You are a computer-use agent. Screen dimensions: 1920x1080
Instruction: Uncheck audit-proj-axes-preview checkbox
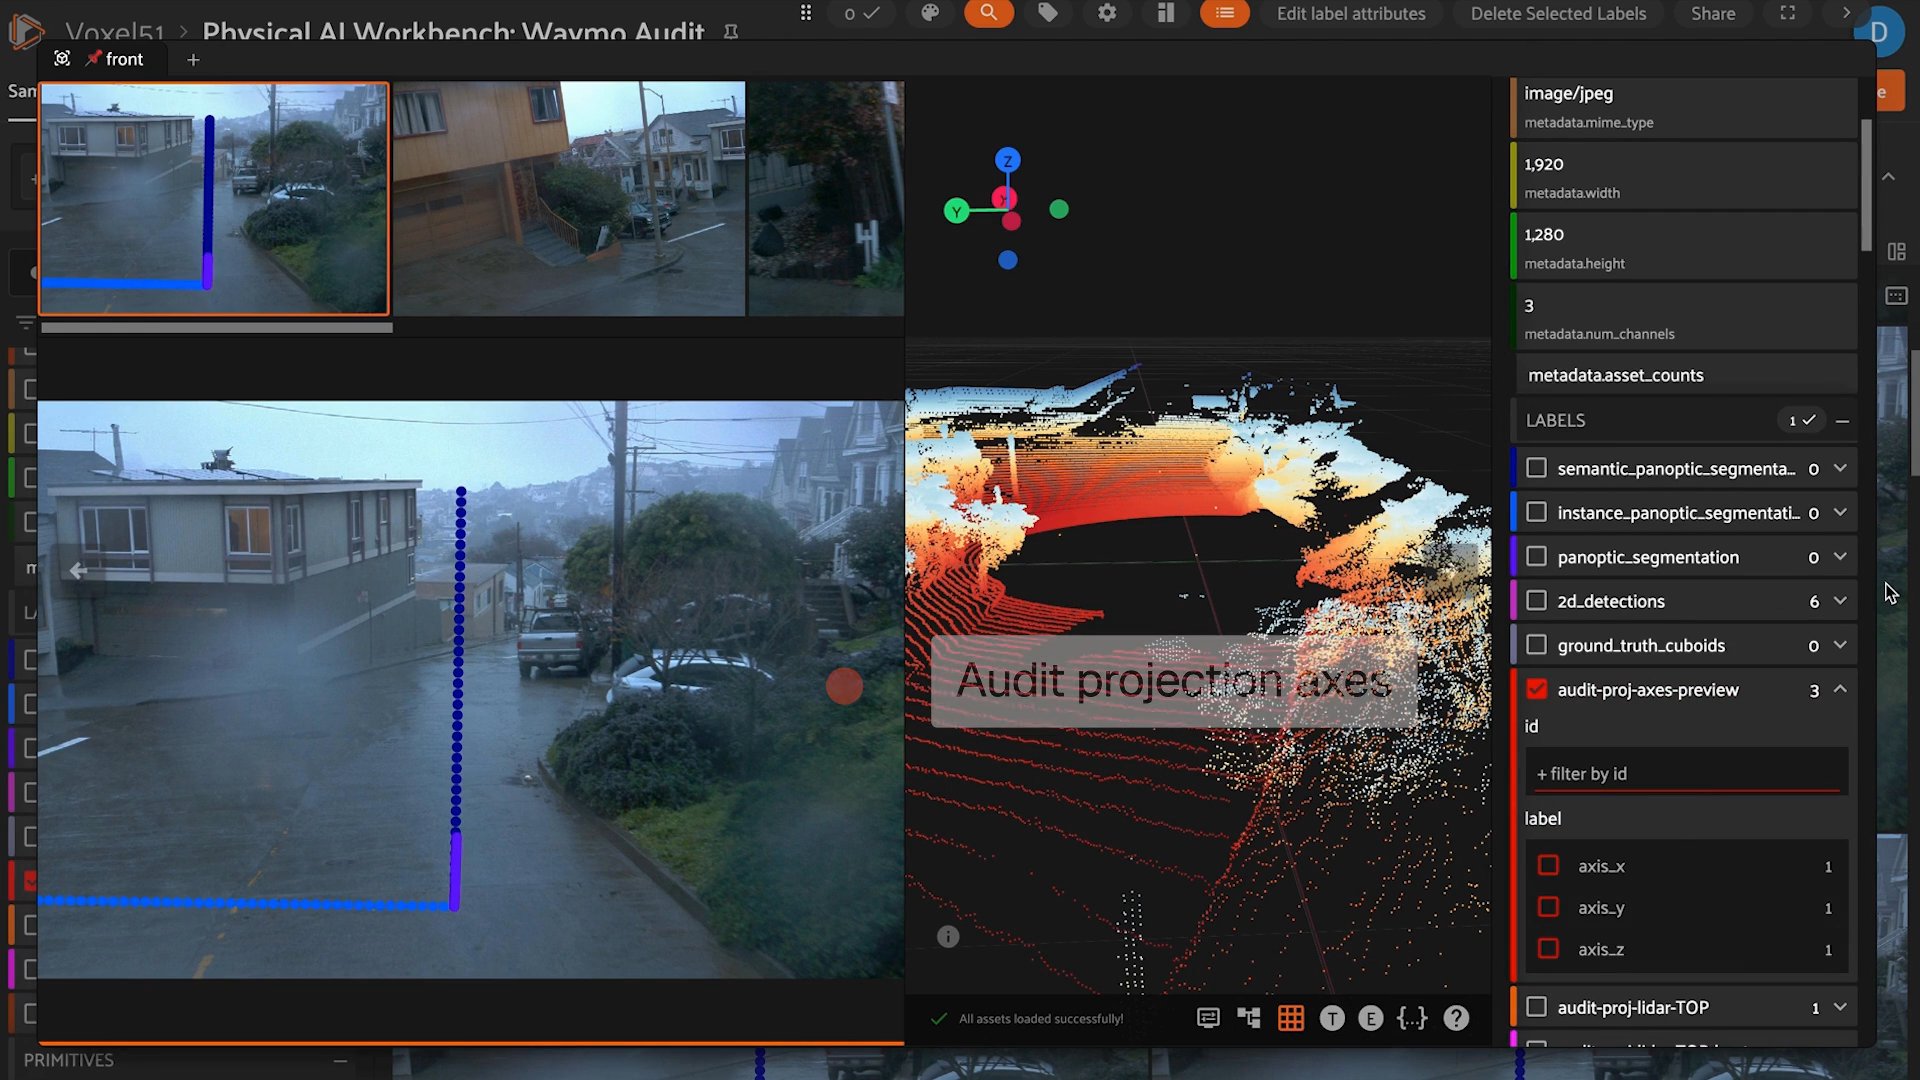coord(1537,689)
